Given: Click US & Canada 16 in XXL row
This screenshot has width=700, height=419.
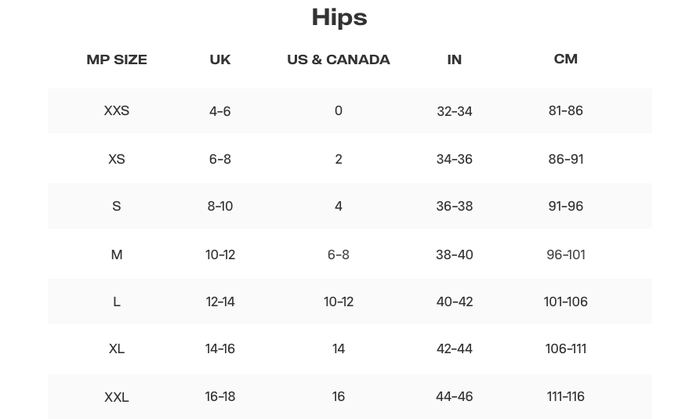Looking at the screenshot, I should coord(338,397).
